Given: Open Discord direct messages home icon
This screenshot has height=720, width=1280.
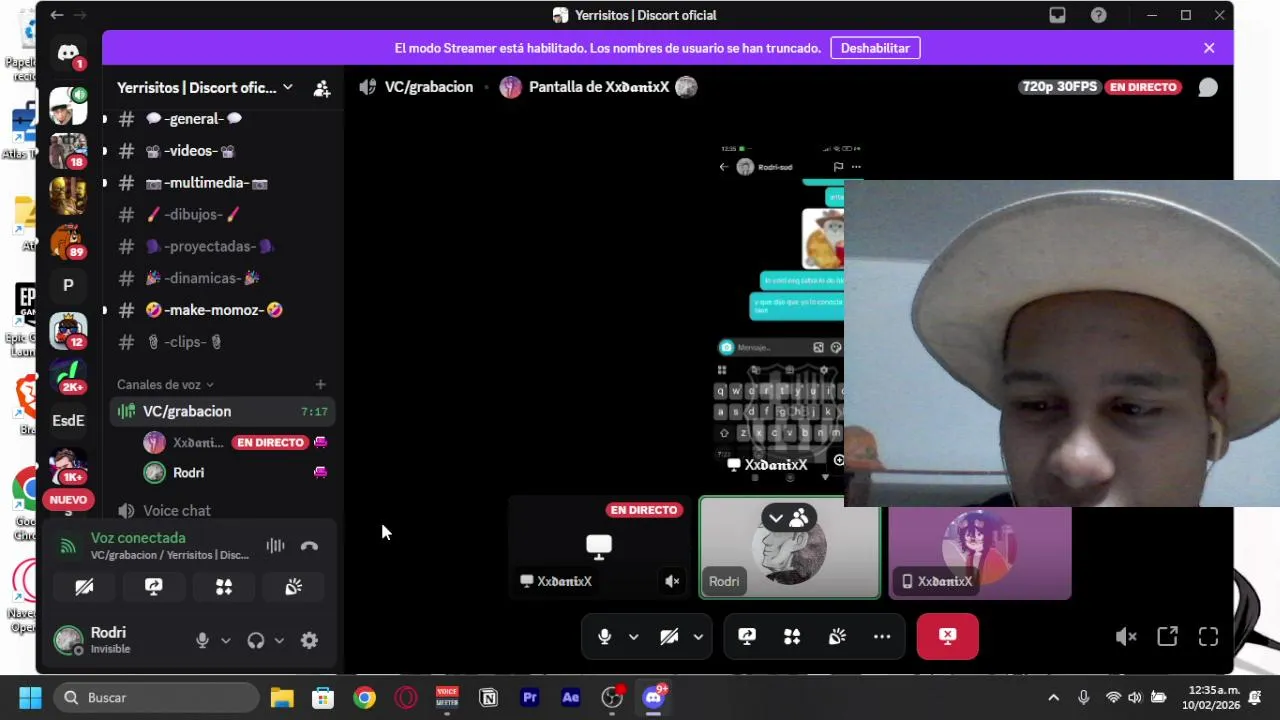Looking at the screenshot, I should click(x=68, y=53).
